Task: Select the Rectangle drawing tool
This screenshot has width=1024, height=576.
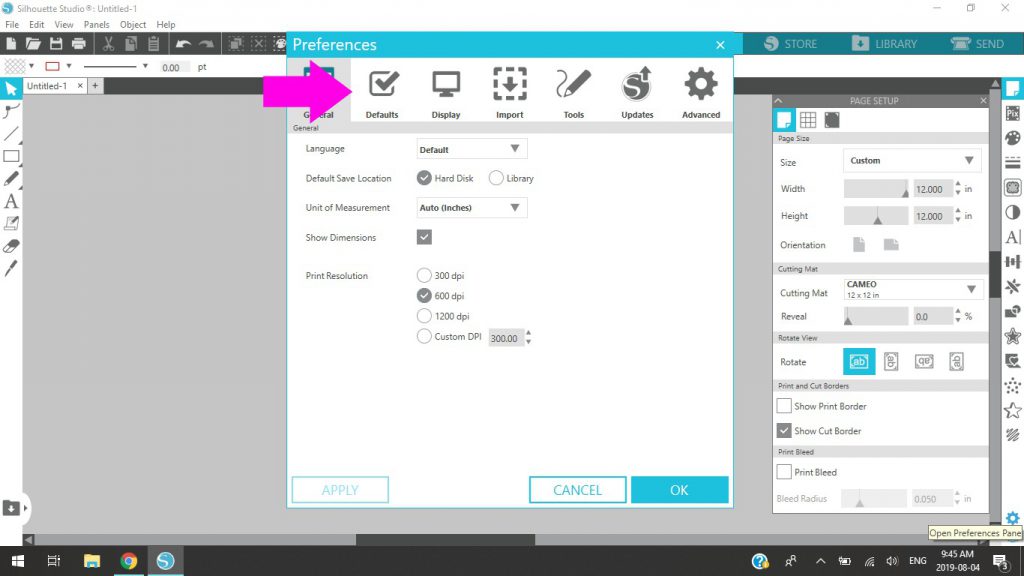Action: click(x=11, y=156)
